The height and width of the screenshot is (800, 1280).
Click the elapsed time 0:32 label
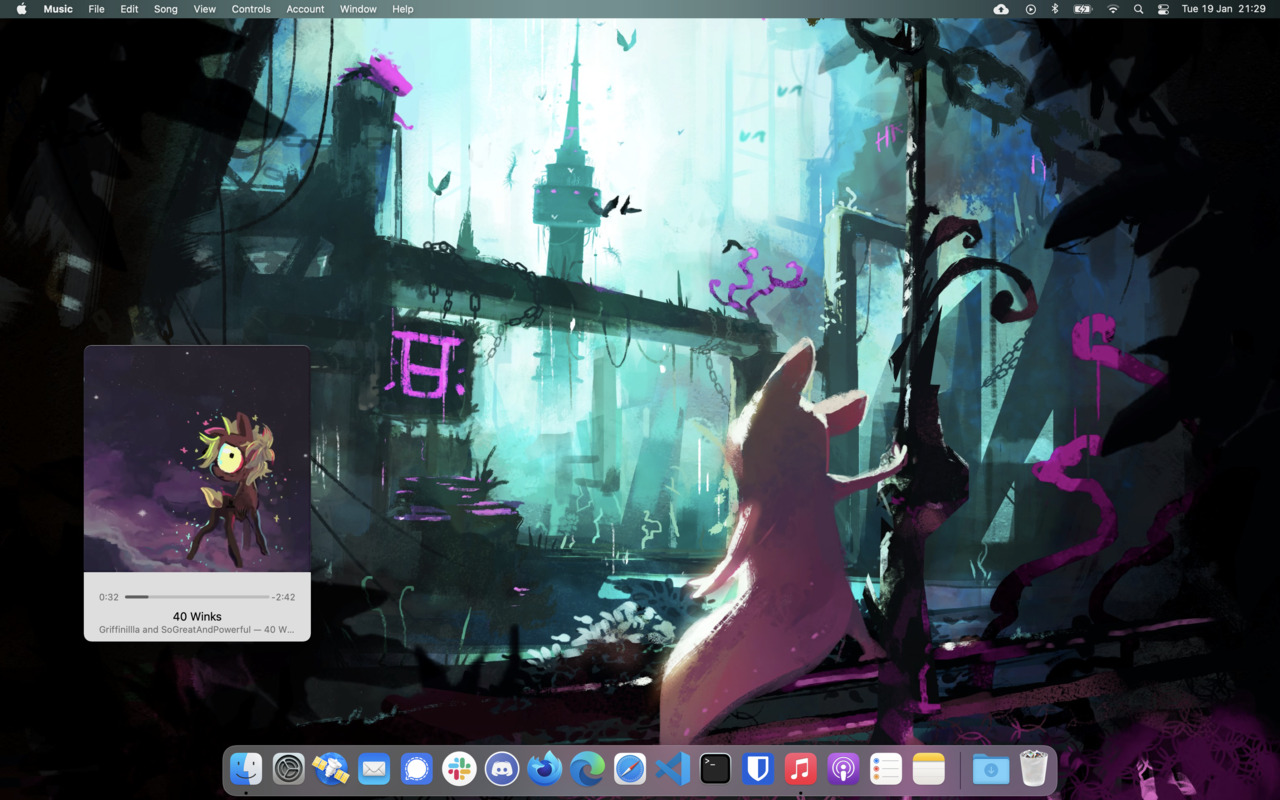coord(109,597)
